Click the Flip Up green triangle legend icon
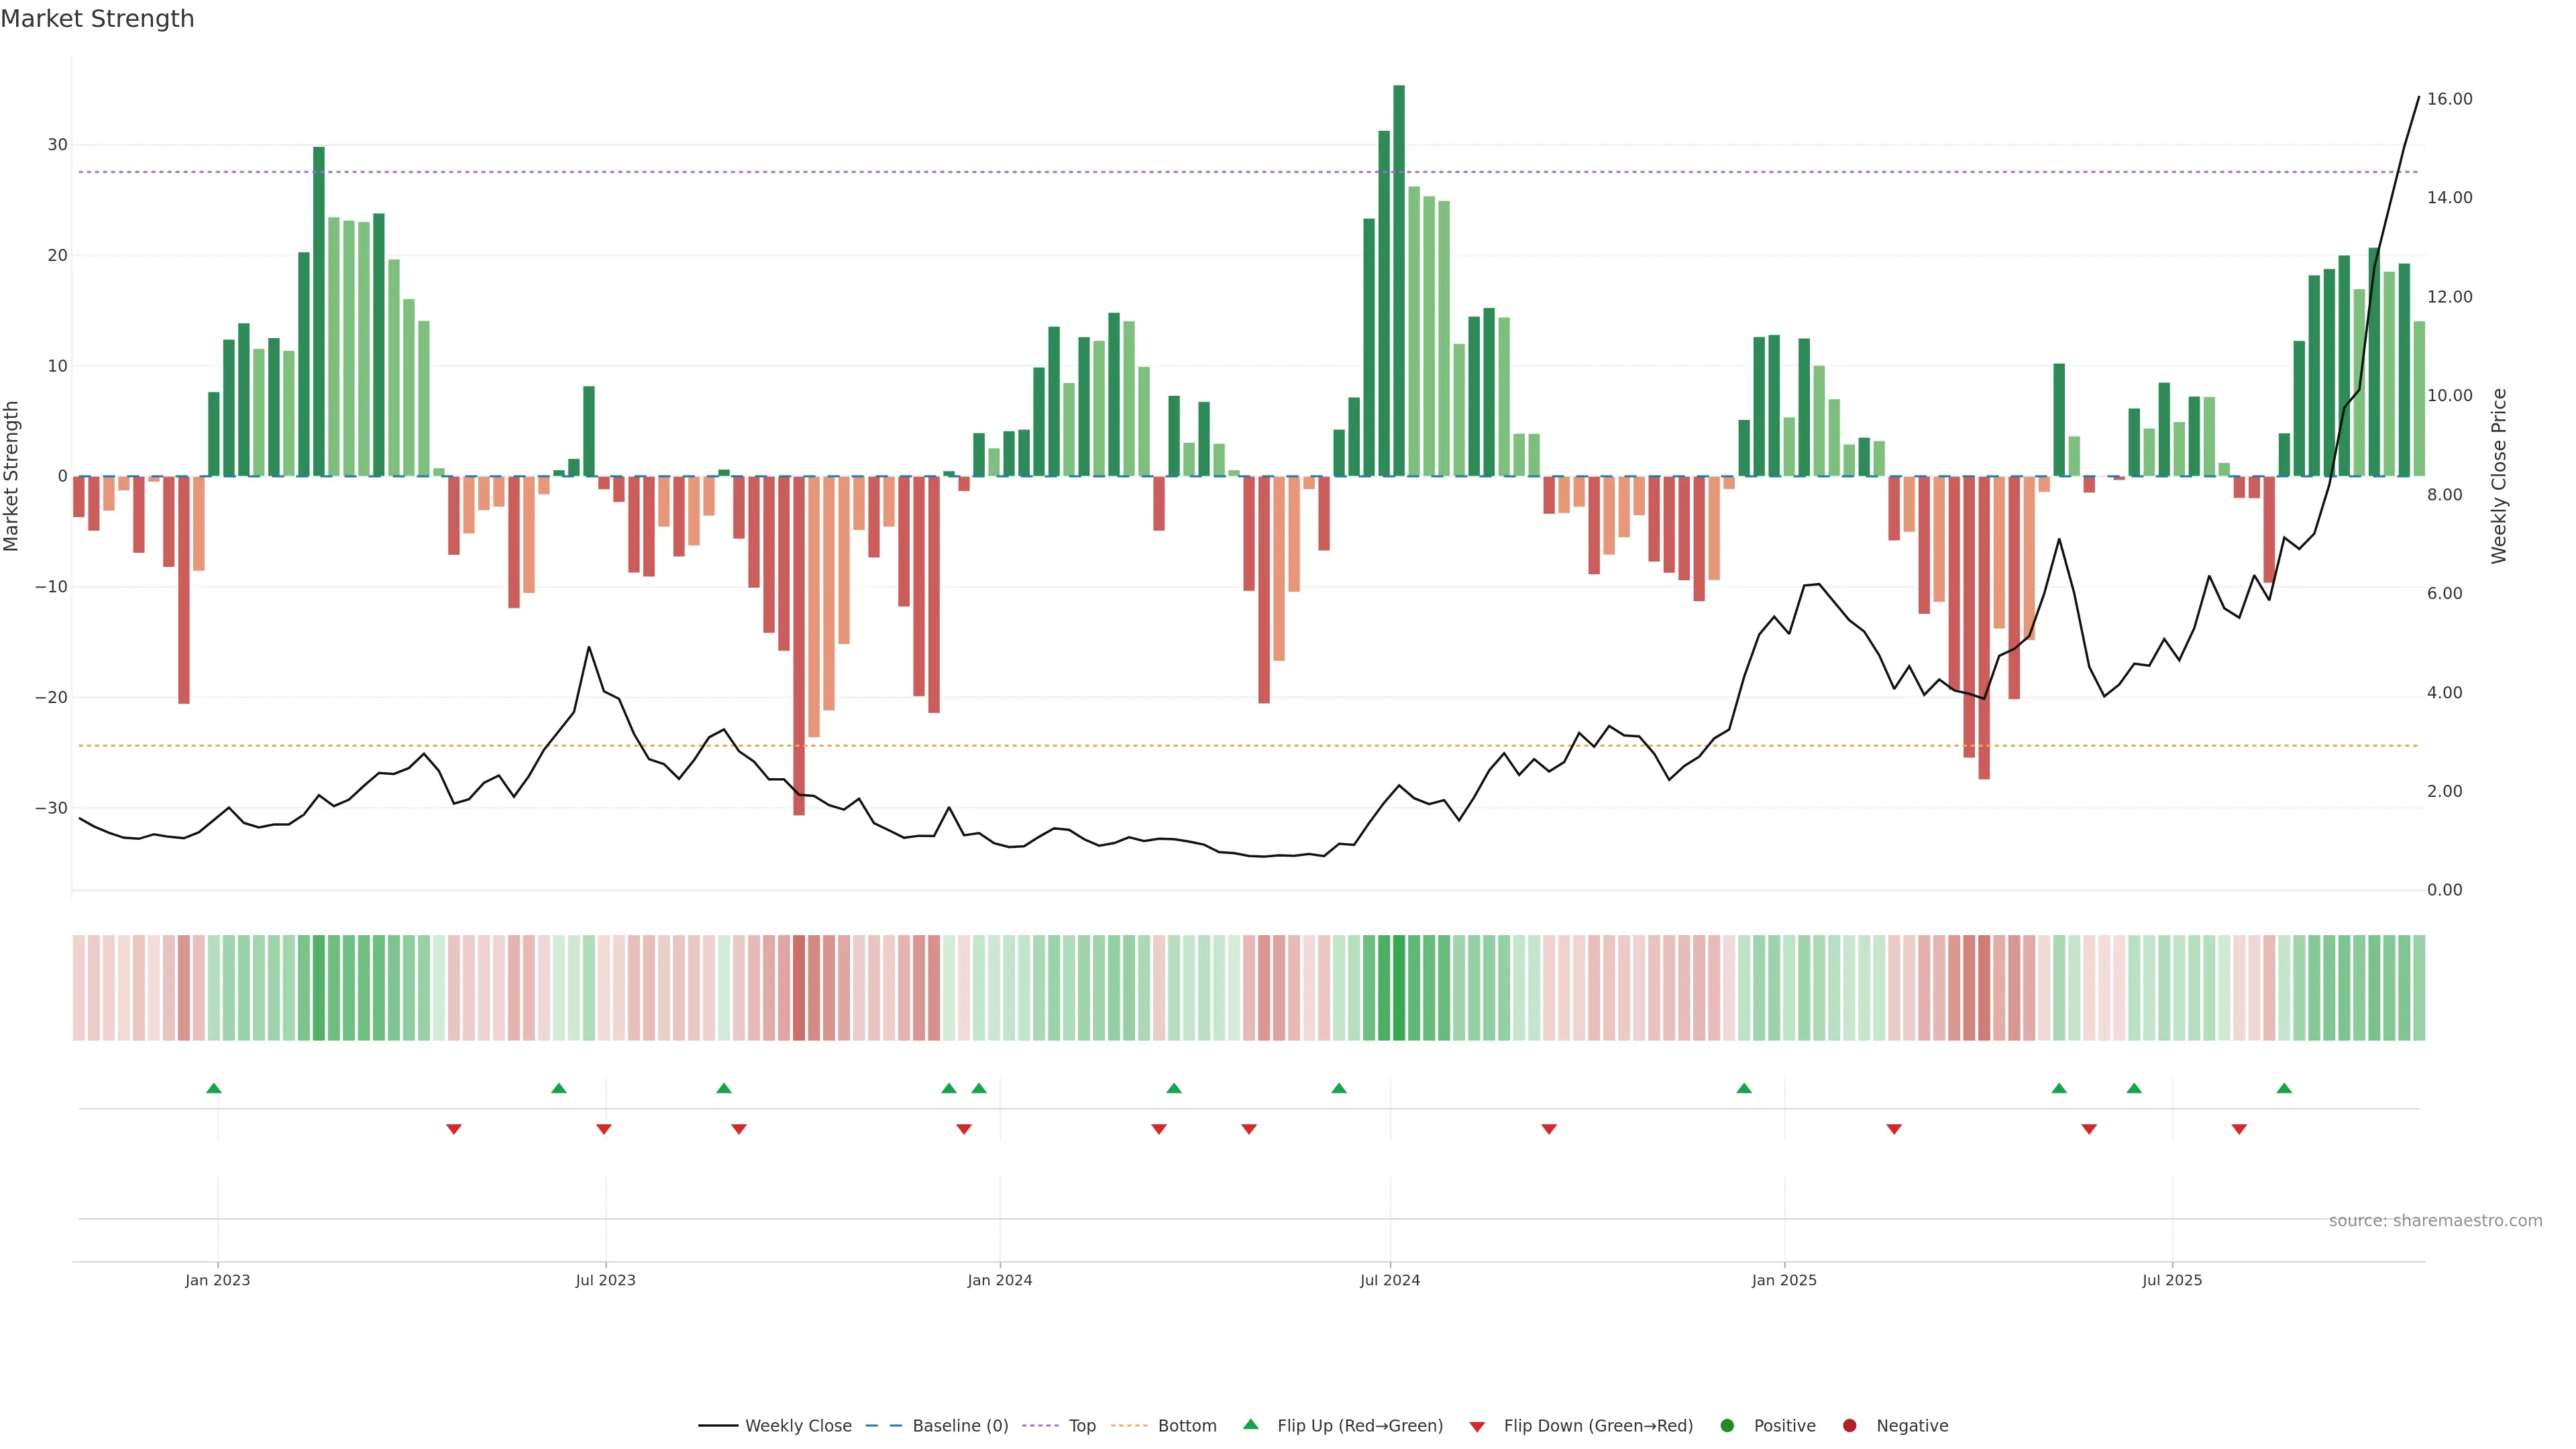This screenshot has width=2576, height=1449. coord(1250,1425)
